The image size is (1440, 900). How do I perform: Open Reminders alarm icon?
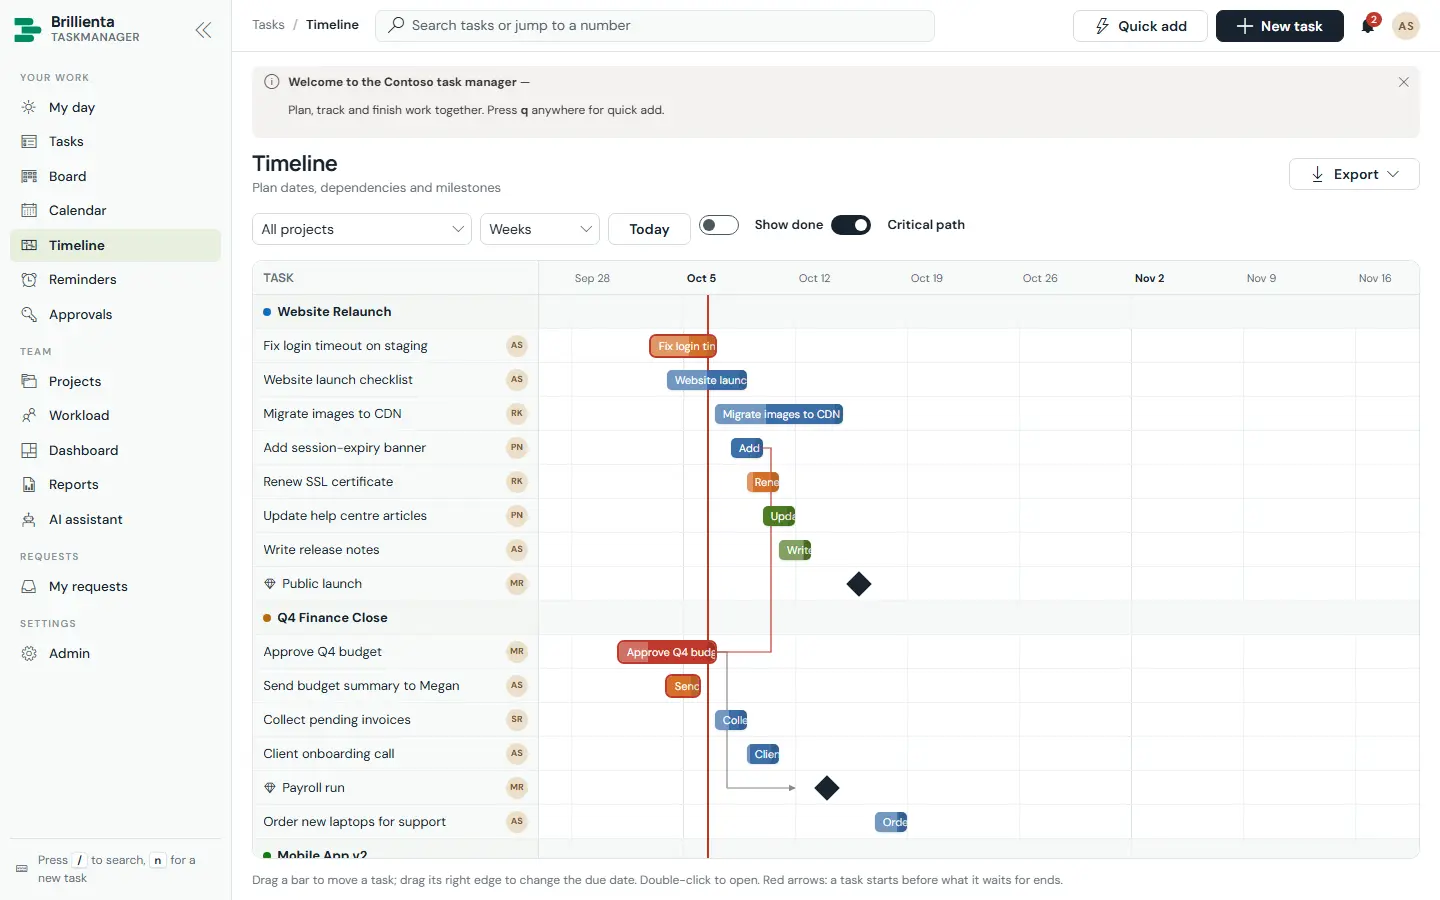click(29, 280)
